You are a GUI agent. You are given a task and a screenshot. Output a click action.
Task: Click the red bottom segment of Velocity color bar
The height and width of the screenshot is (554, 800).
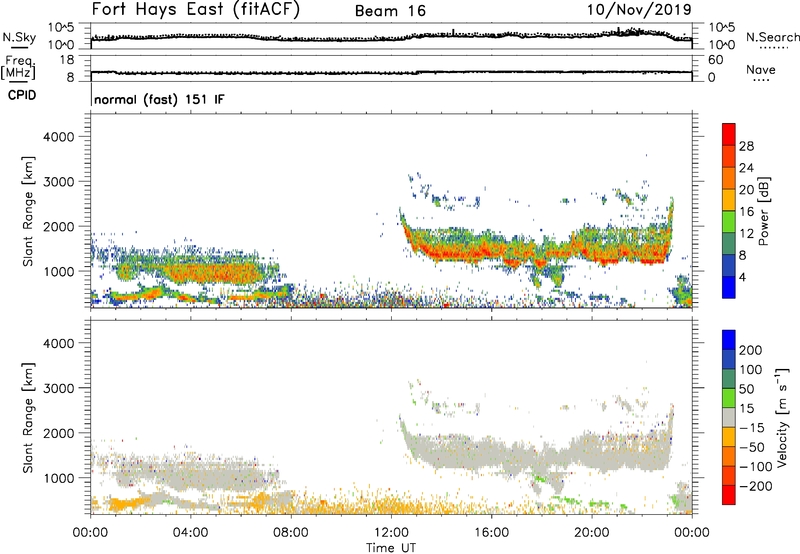click(729, 495)
